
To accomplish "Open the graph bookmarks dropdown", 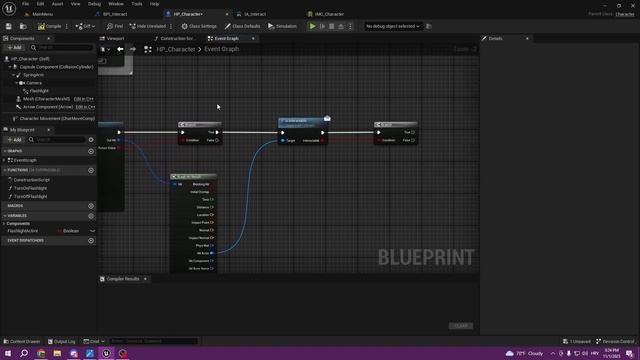I will point(105,49).
